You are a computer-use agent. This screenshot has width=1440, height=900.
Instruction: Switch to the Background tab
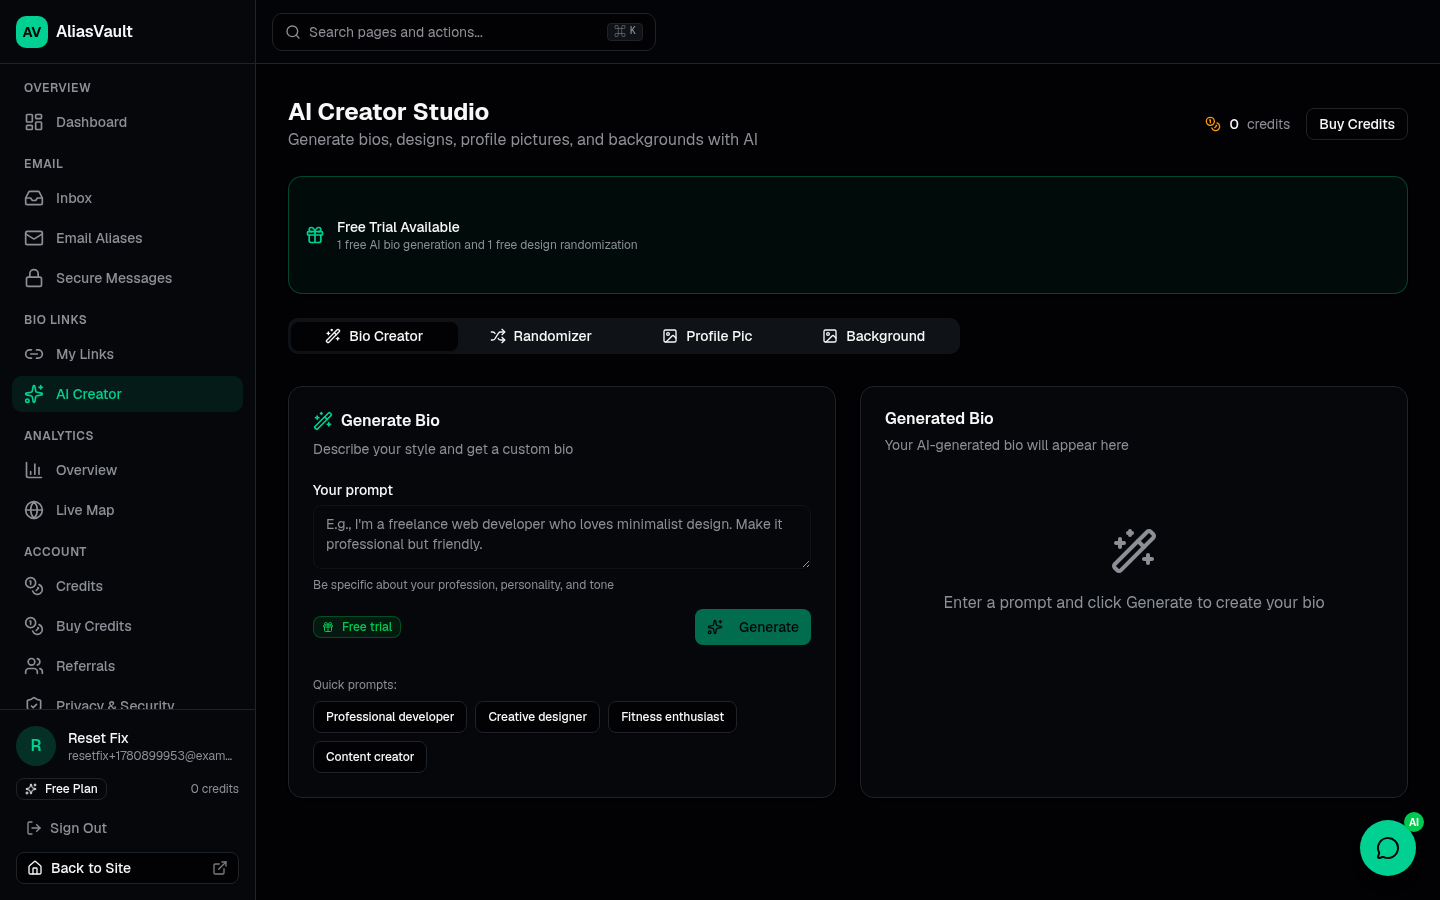point(874,336)
